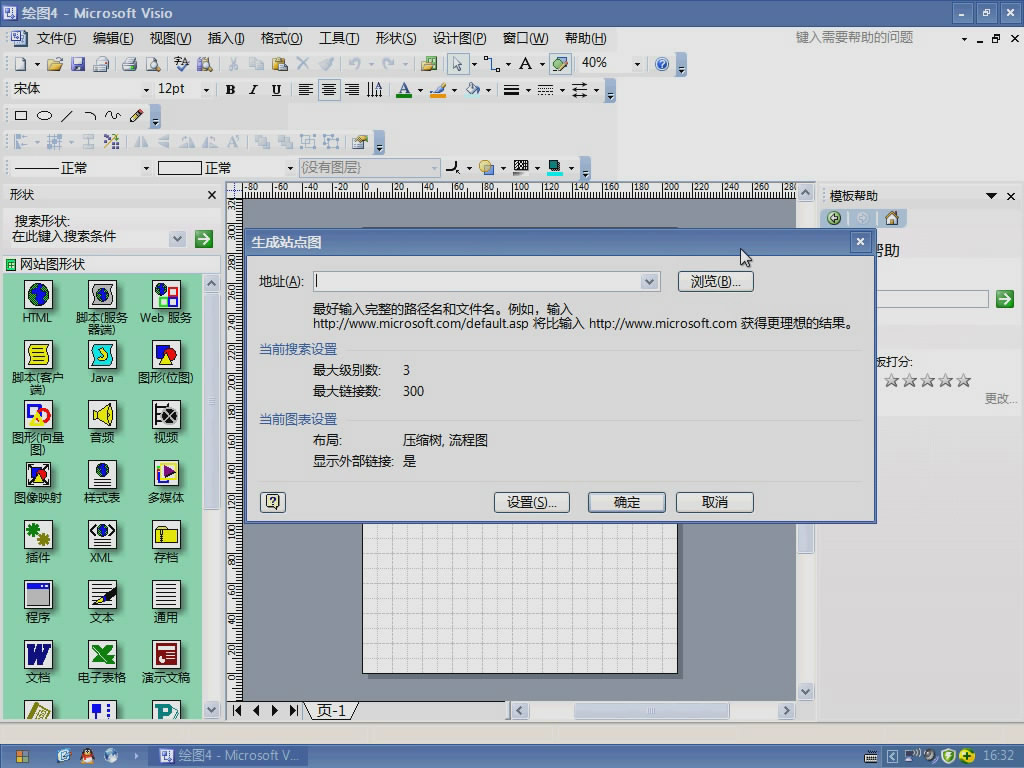
Task: Select the Ellipse drawing tool
Action: (44, 116)
